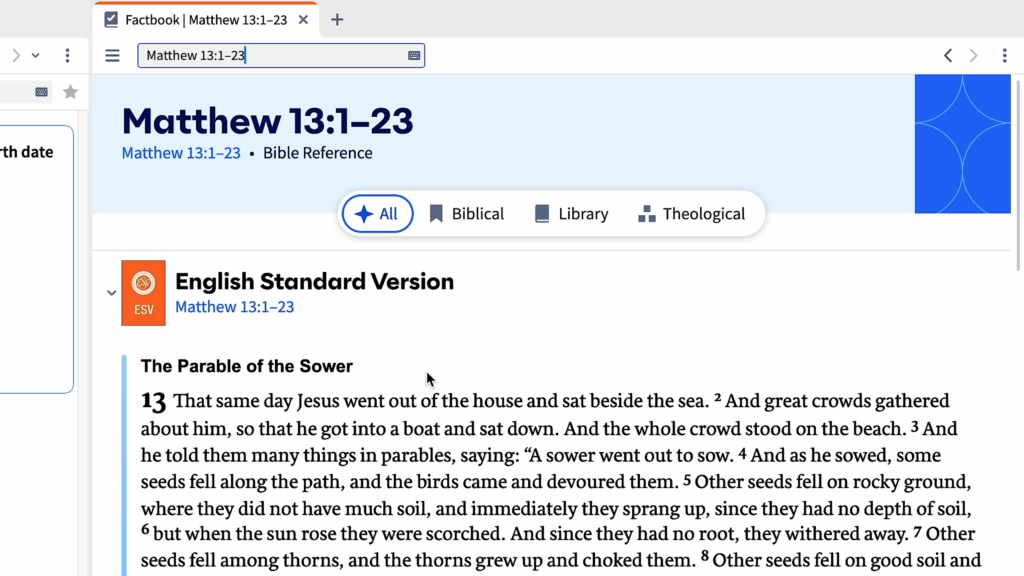Click the Factbook forward arrow
1024x576 pixels.
point(973,56)
